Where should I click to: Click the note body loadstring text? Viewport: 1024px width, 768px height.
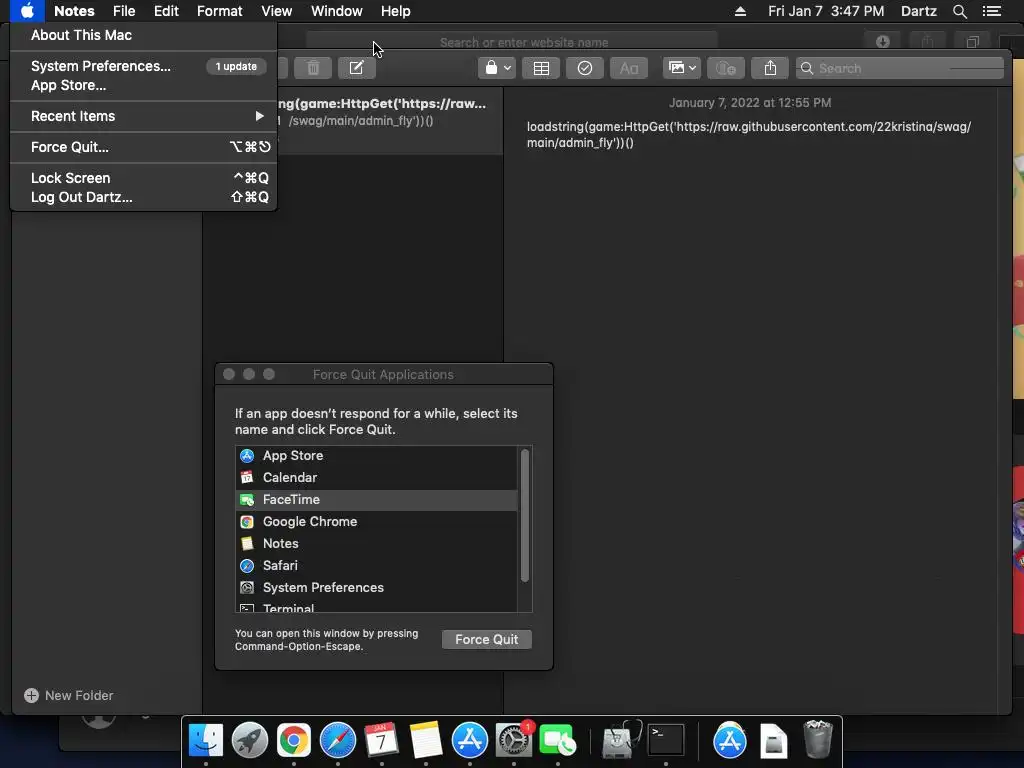pos(748,135)
